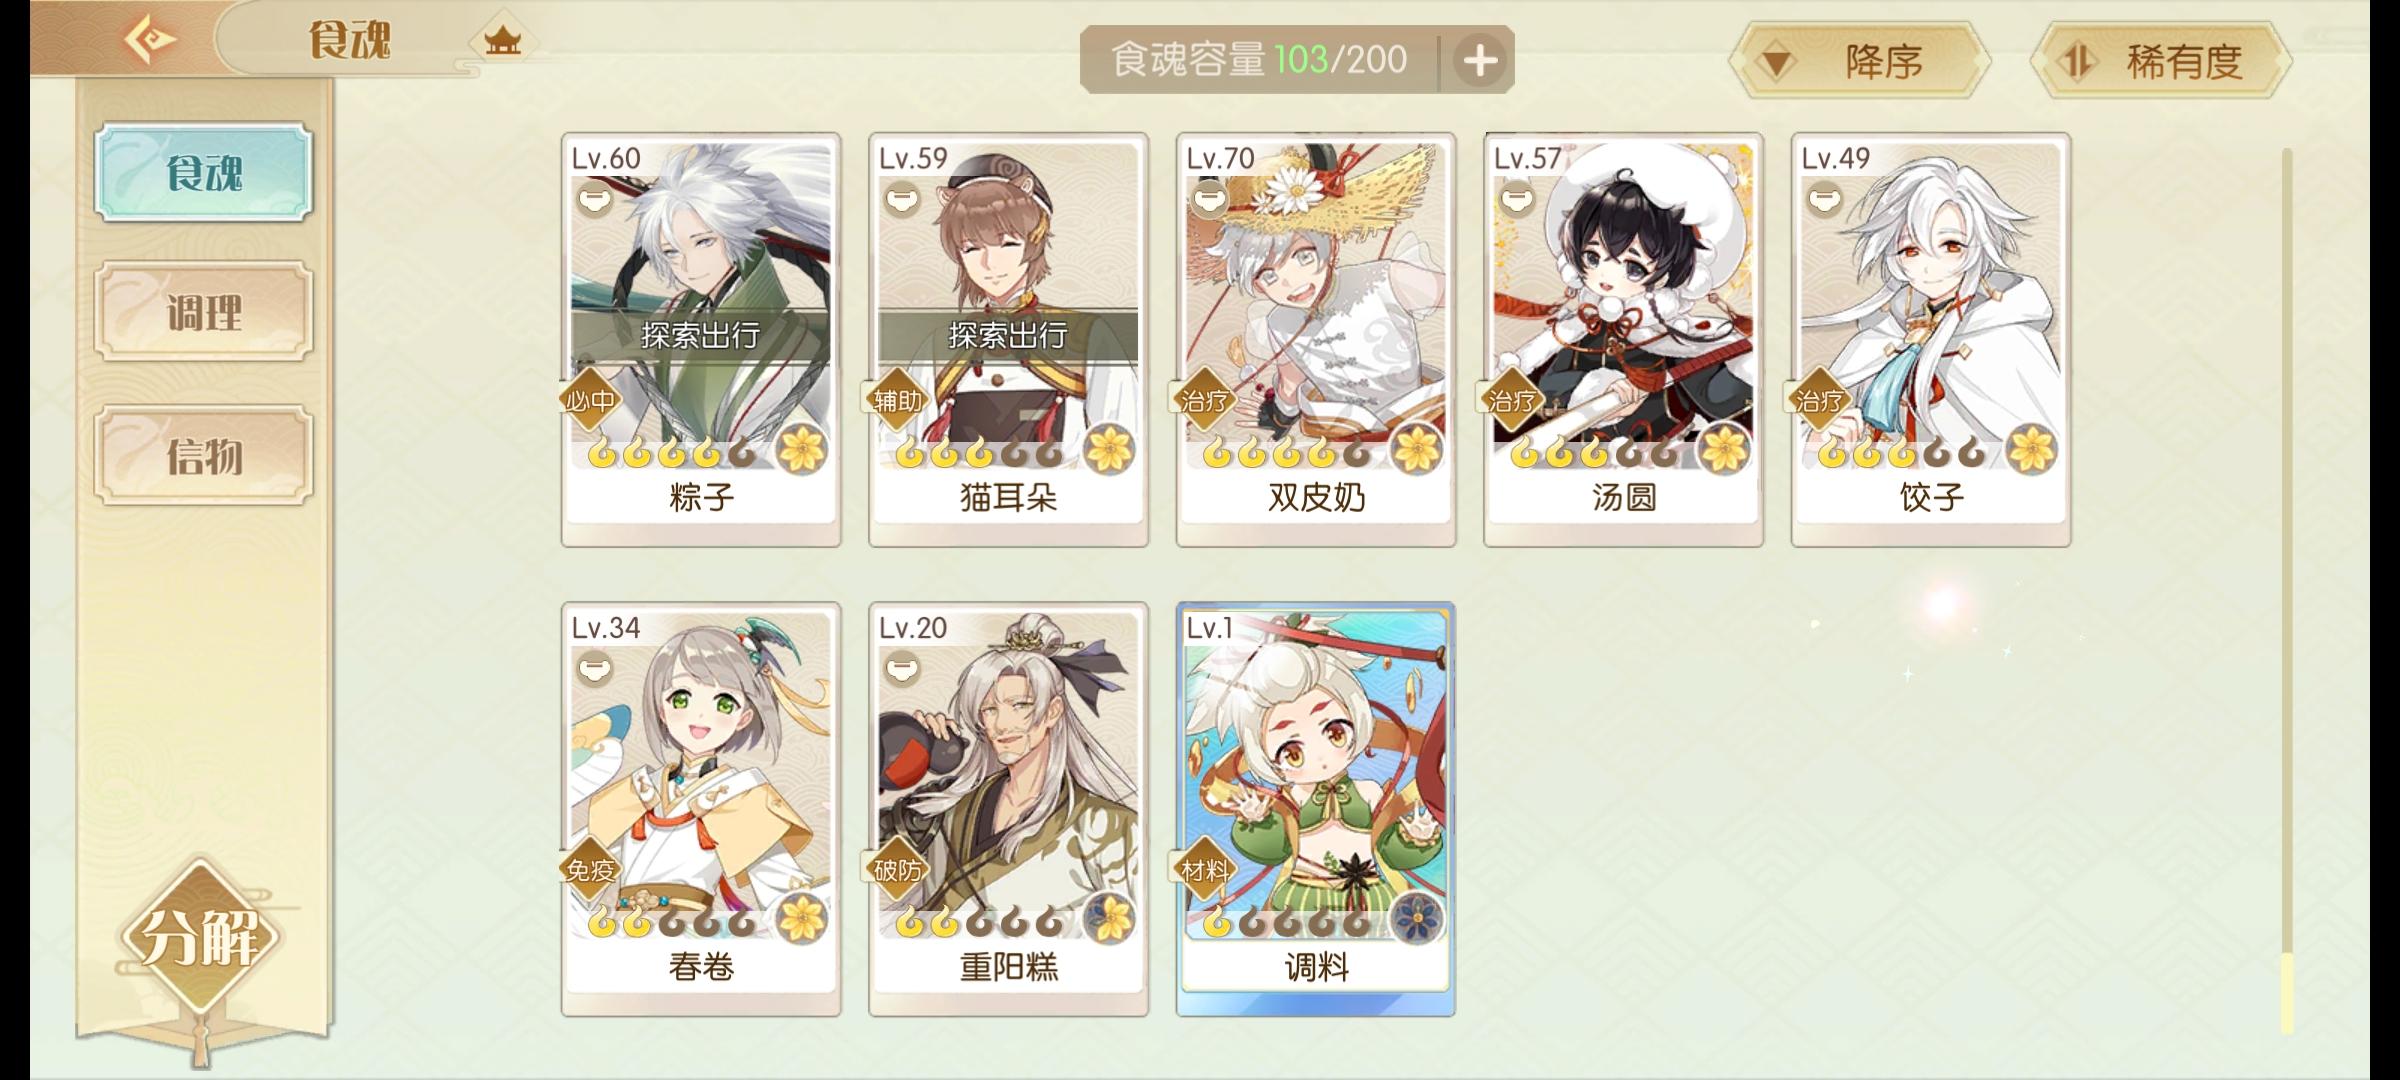
Task: Tap the bowl icon on 春卷 card
Action: click(594, 668)
